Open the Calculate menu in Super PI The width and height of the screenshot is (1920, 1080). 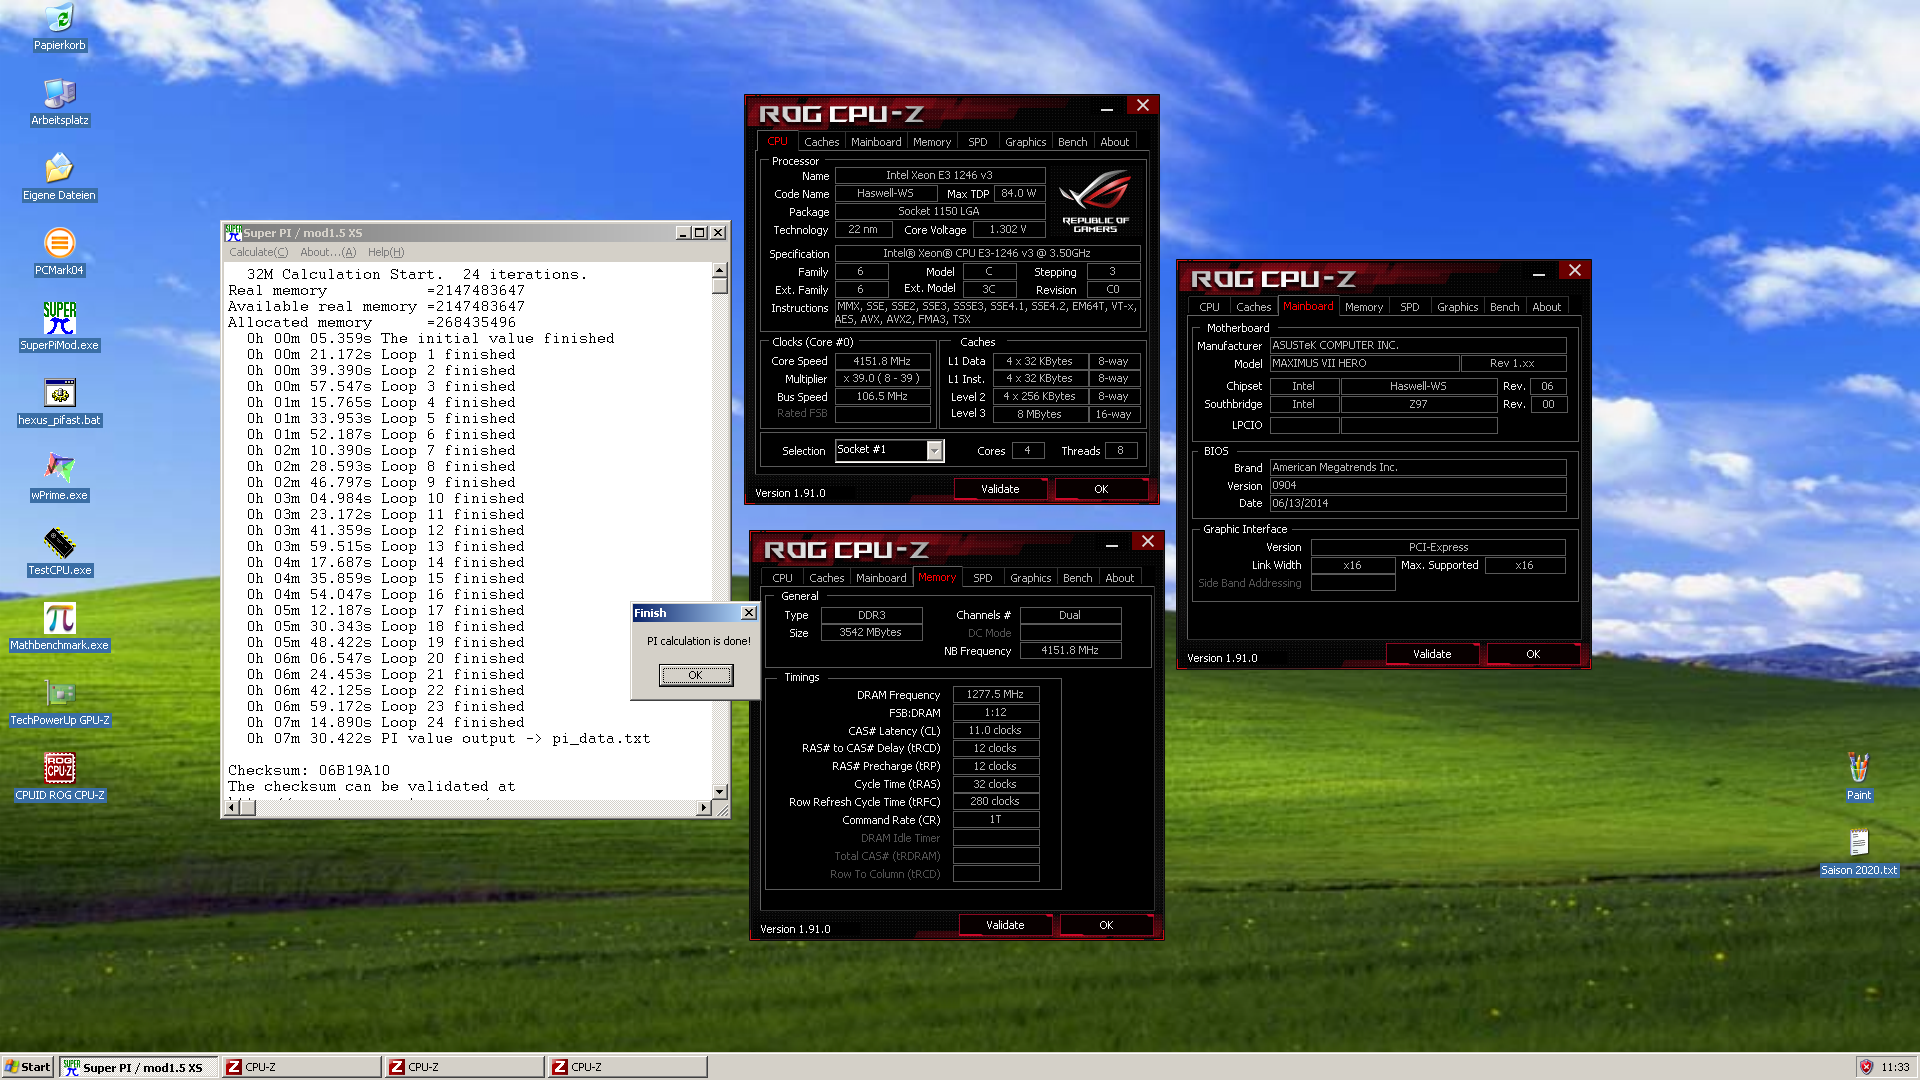pyautogui.click(x=258, y=252)
